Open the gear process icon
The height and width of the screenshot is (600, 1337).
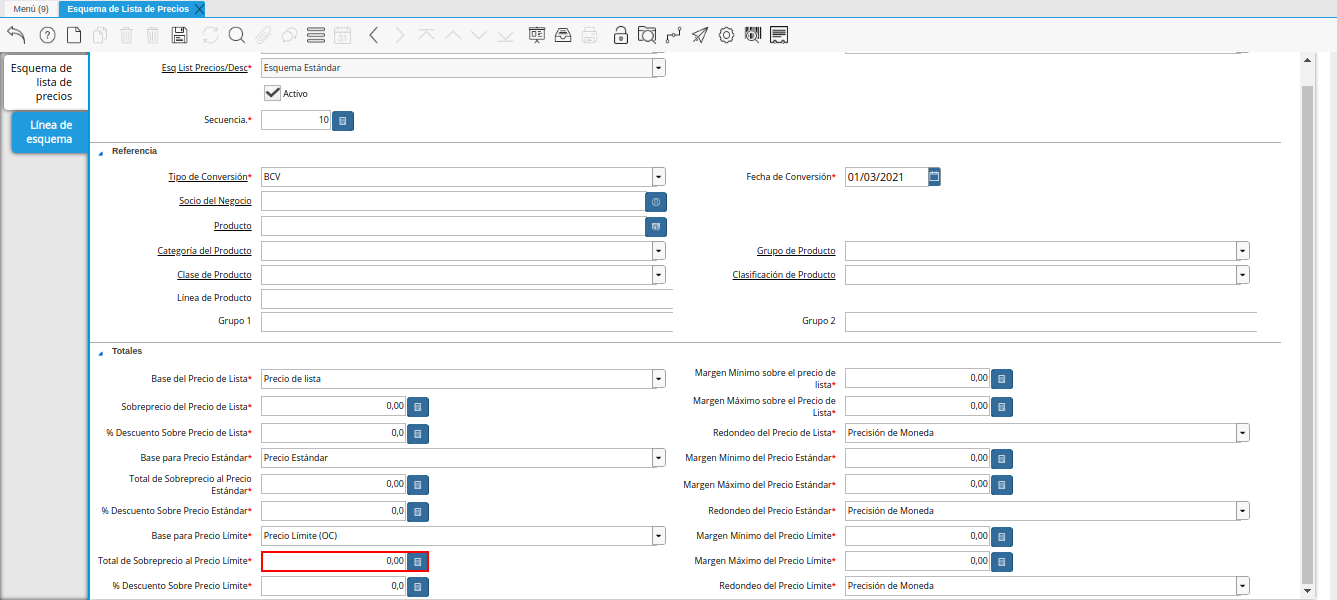(727, 35)
